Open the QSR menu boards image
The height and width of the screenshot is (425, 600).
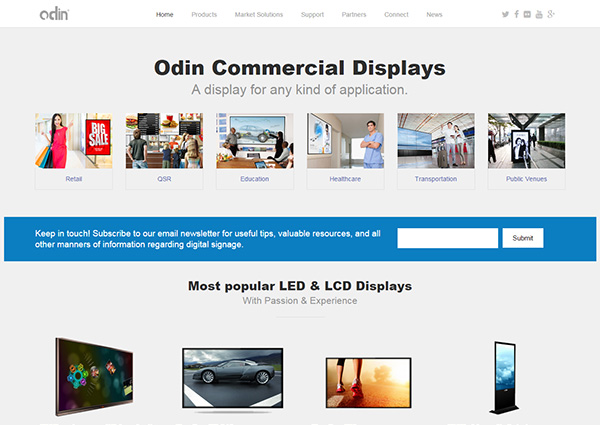coord(164,141)
